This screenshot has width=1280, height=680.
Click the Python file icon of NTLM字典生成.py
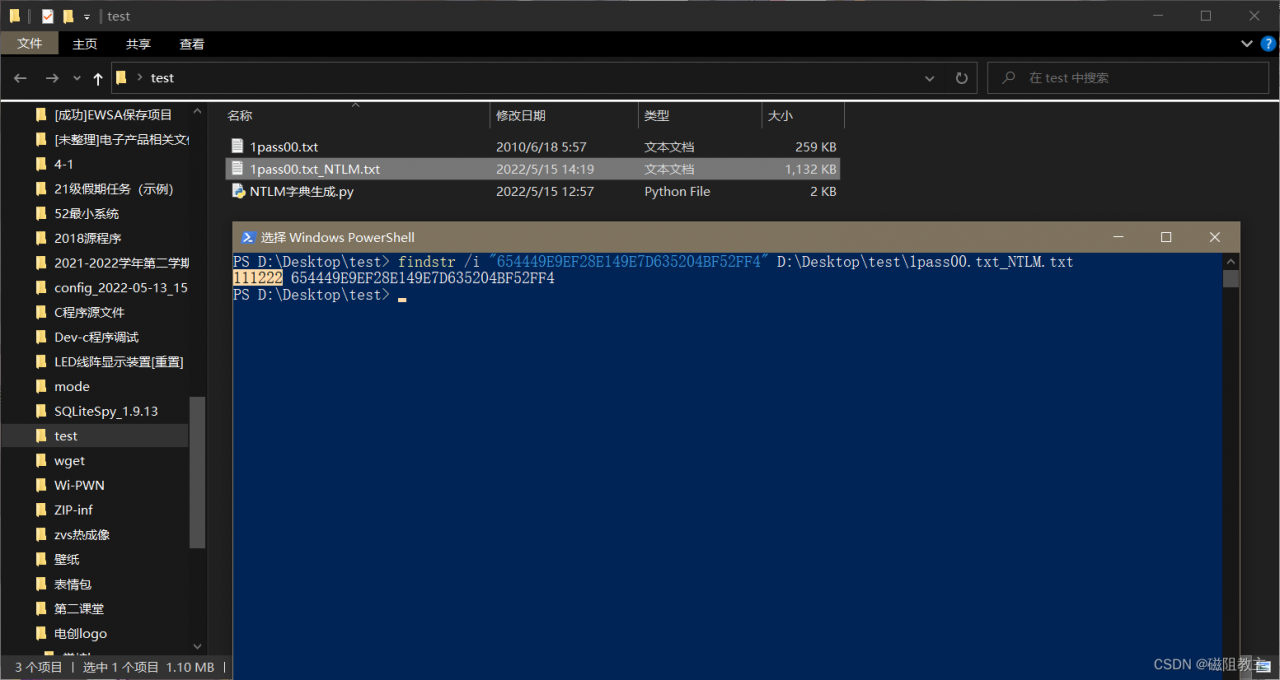click(238, 191)
